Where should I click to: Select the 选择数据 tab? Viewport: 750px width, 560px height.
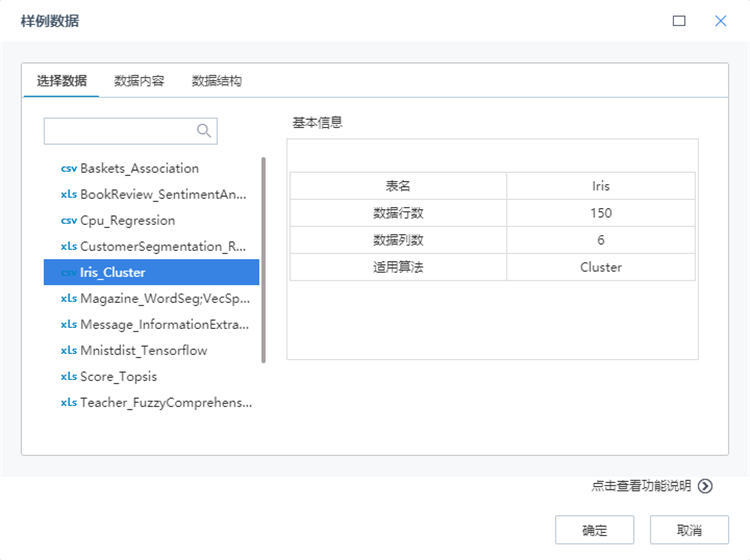[61, 81]
